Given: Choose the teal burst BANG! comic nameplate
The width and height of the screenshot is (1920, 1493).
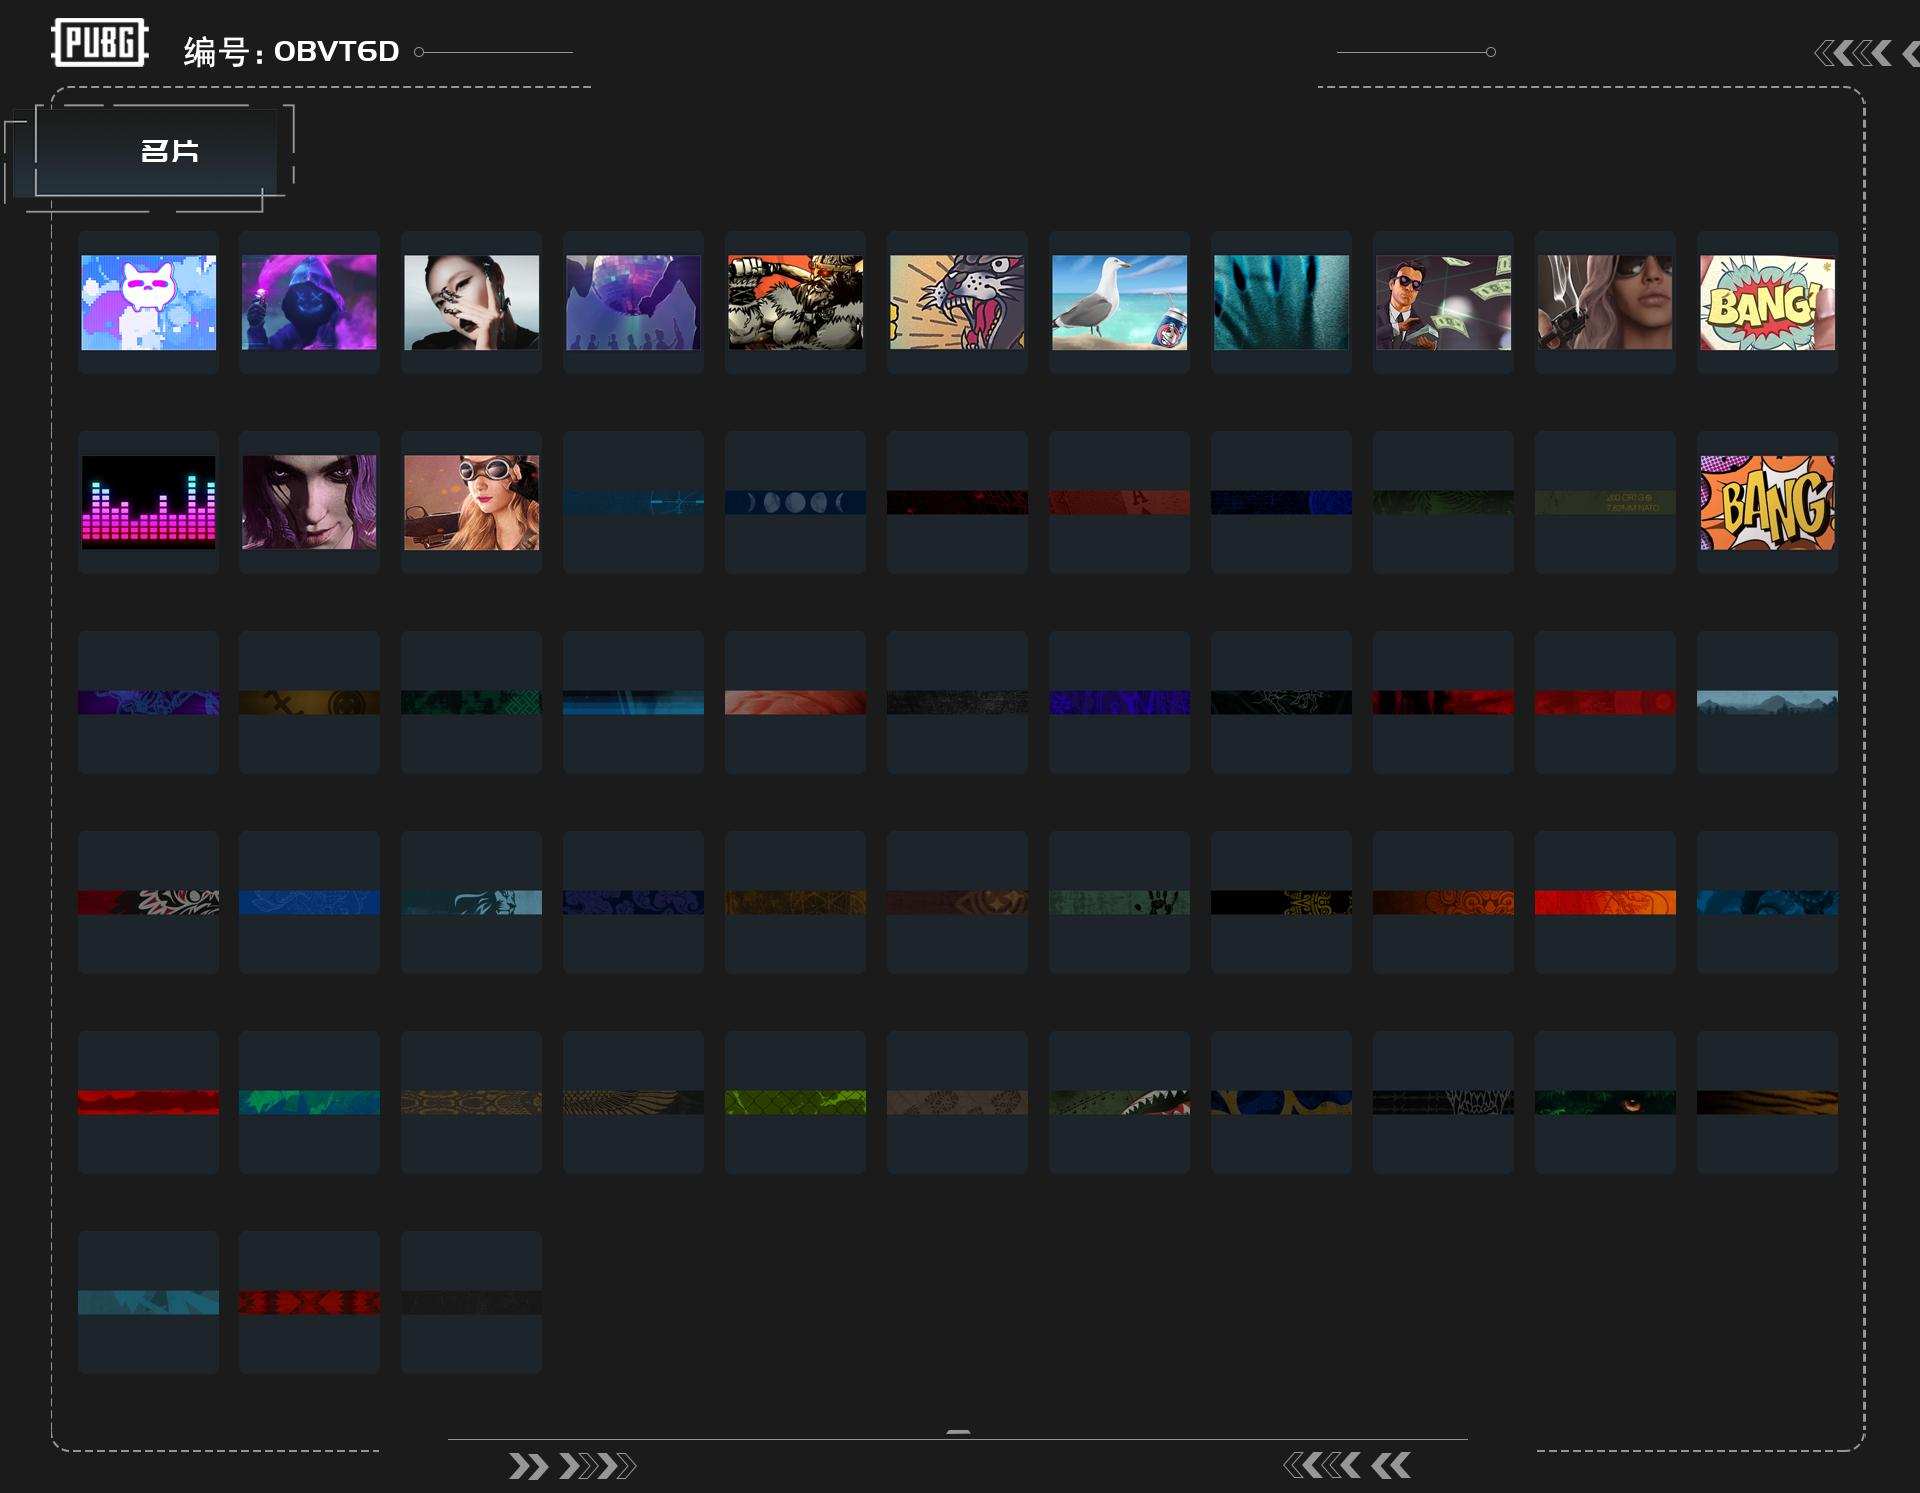Looking at the screenshot, I should point(1767,302).
